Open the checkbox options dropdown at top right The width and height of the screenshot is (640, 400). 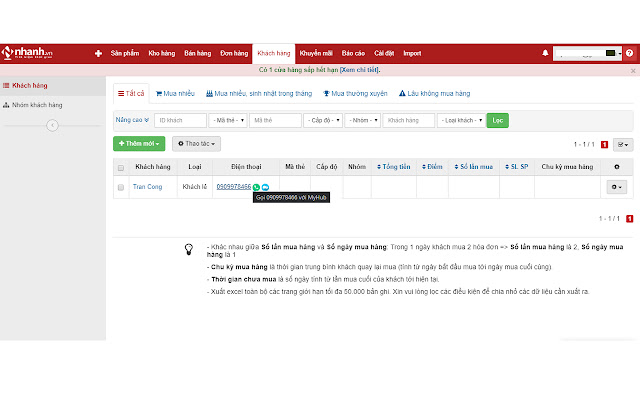tap(621, 144)
